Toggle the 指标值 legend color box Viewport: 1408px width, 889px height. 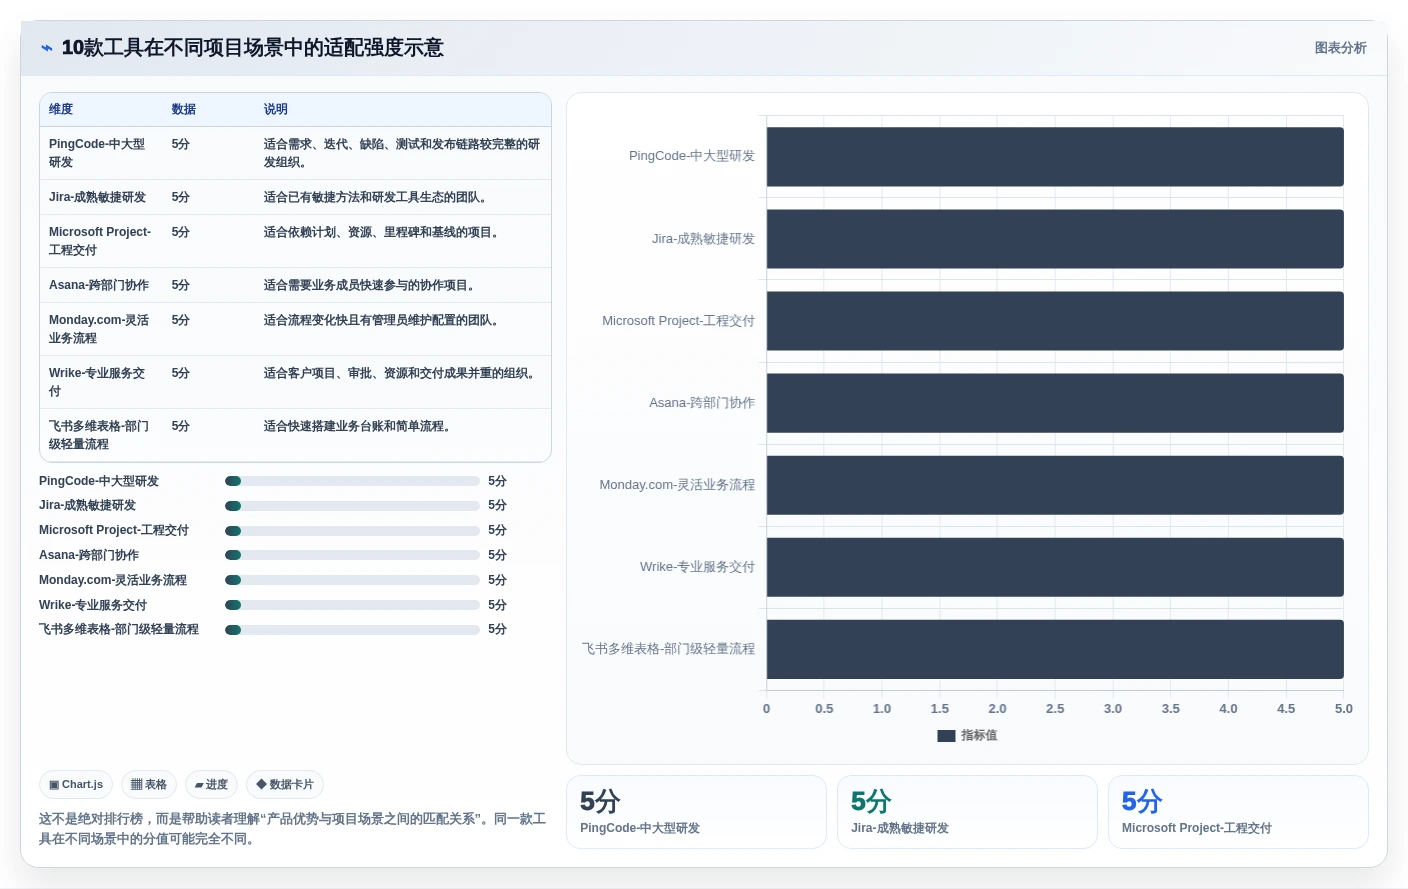click(x=946, y=736)
